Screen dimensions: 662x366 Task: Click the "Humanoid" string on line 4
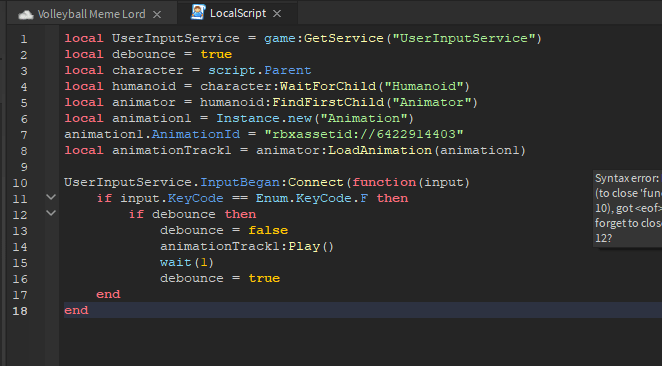(x=423, y=86)
